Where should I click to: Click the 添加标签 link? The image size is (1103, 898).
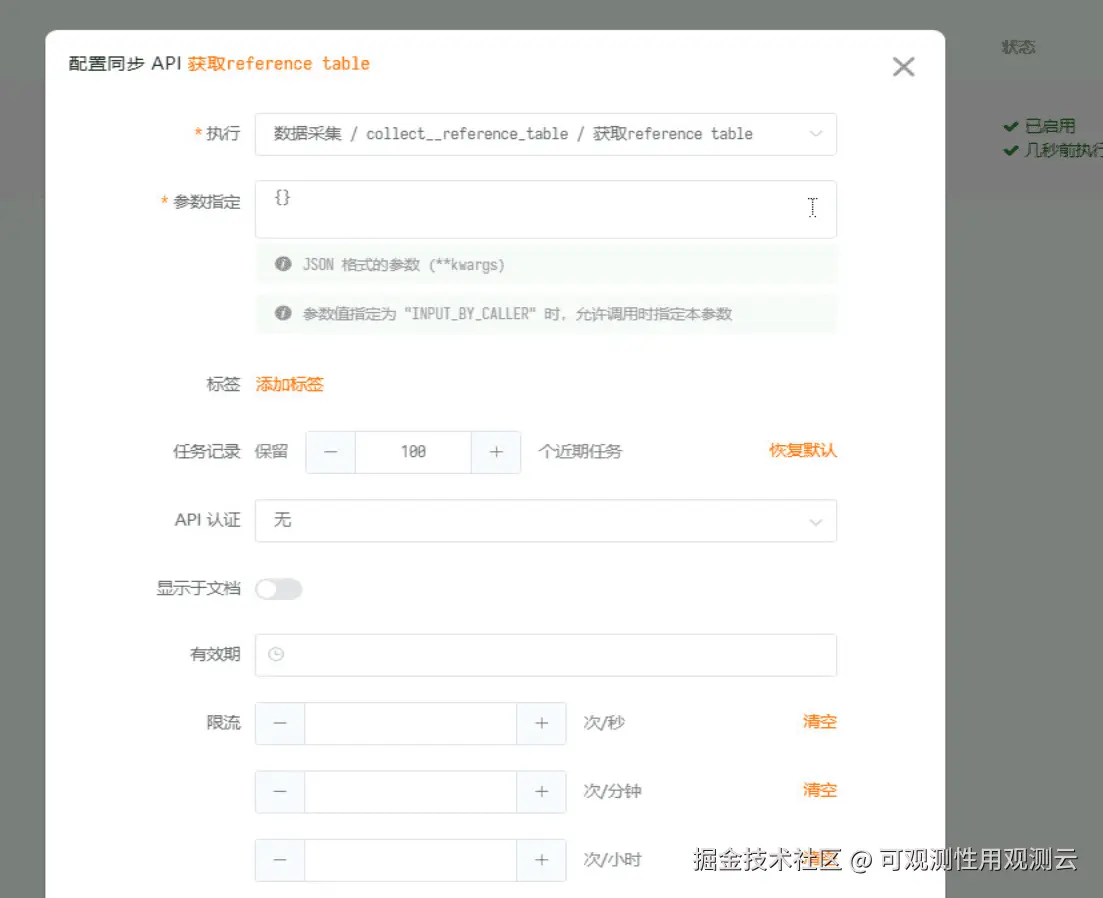click(x=289, y=384)
